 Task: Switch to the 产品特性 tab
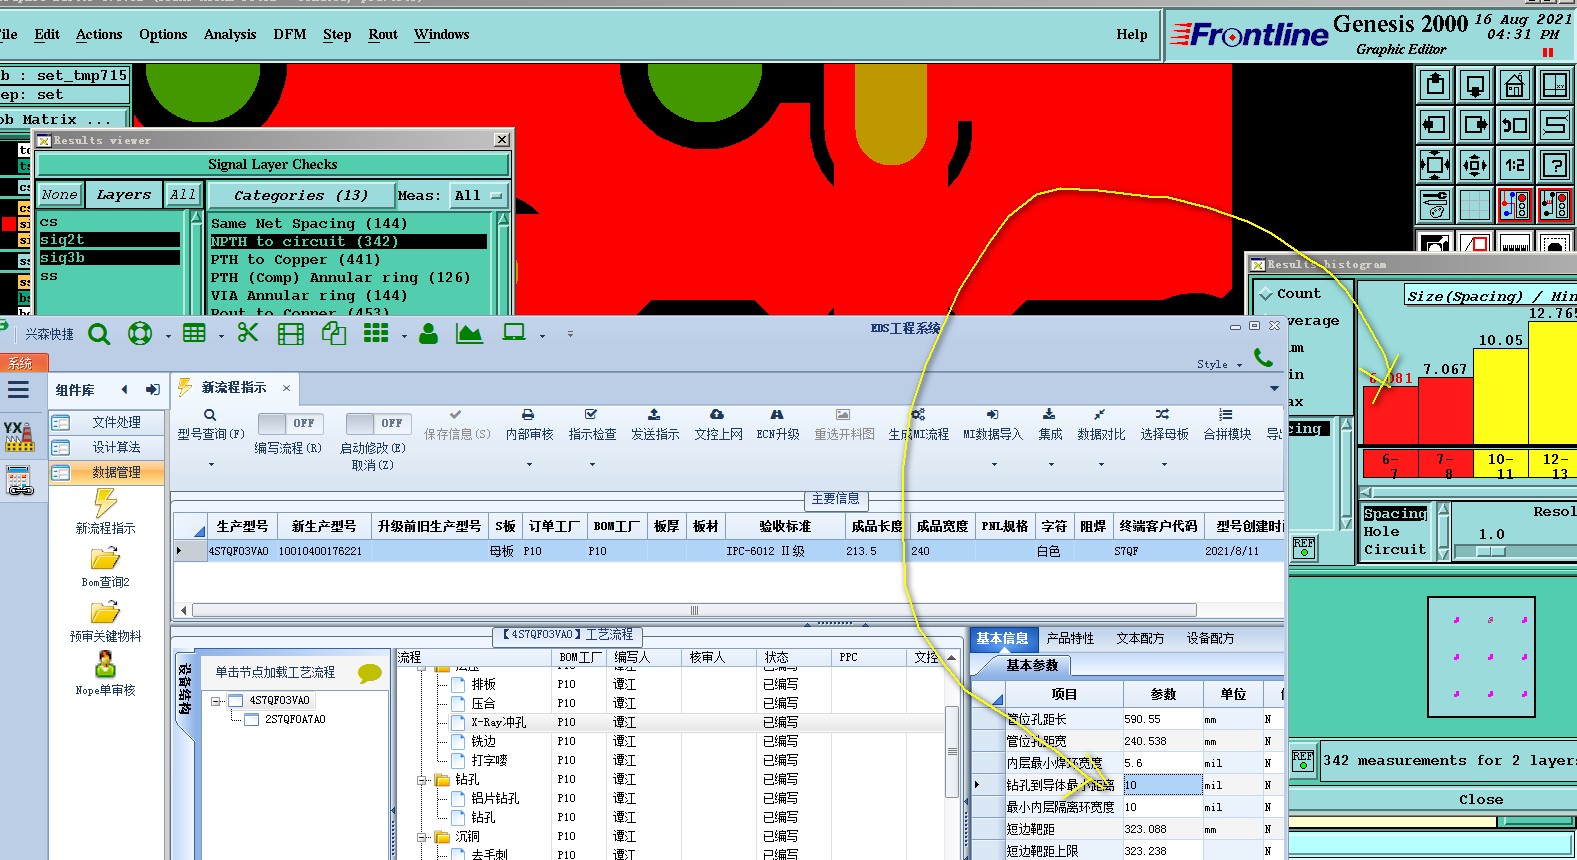pyautogui.click(x=1070, y=638)
